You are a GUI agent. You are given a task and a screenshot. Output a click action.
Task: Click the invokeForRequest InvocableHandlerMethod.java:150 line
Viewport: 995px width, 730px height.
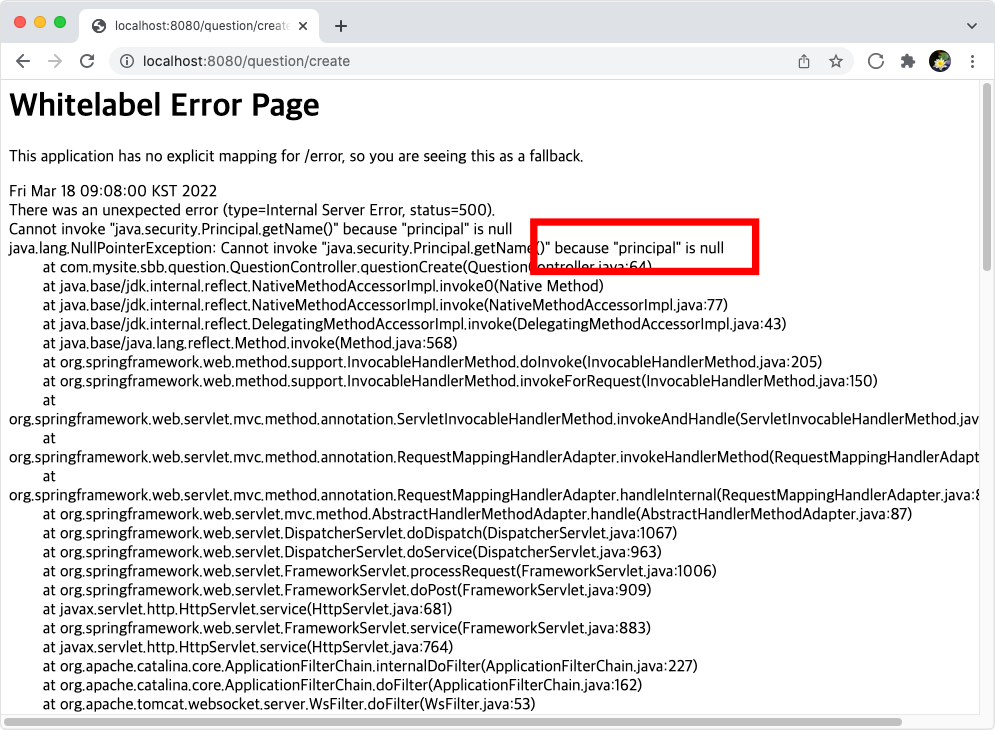(x=460, y=382)
